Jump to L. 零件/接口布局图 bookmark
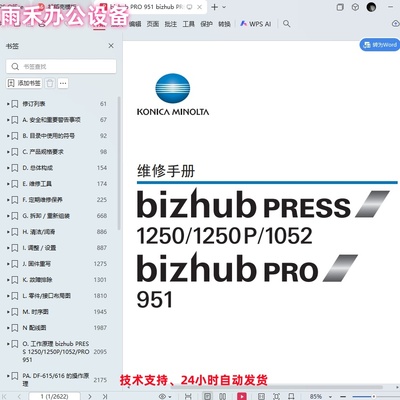The width and height of the screenshot is (400, 400). click(x=46, y=296)
